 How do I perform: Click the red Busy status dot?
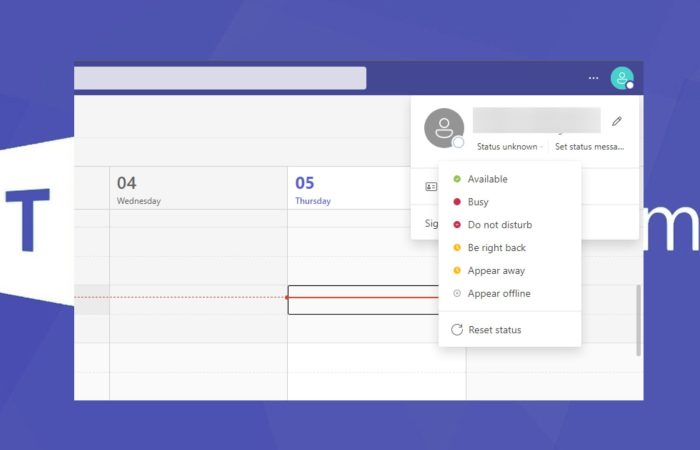point(457,202)
